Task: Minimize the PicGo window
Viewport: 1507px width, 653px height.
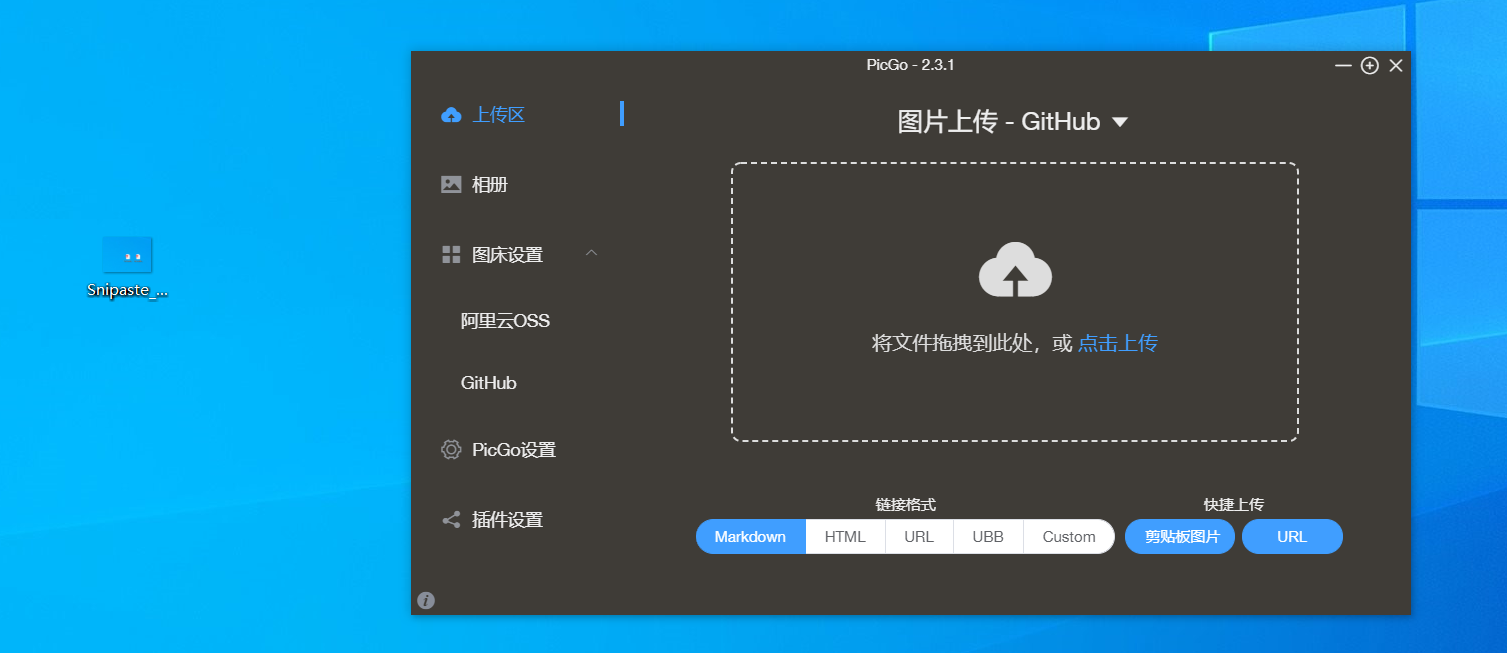Action: tap(1343, 65)
